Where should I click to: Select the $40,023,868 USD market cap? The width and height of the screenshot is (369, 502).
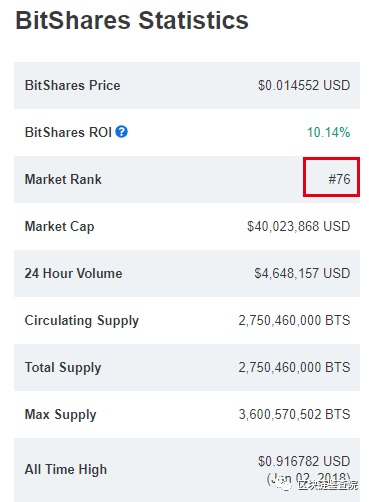coord(298,226)
